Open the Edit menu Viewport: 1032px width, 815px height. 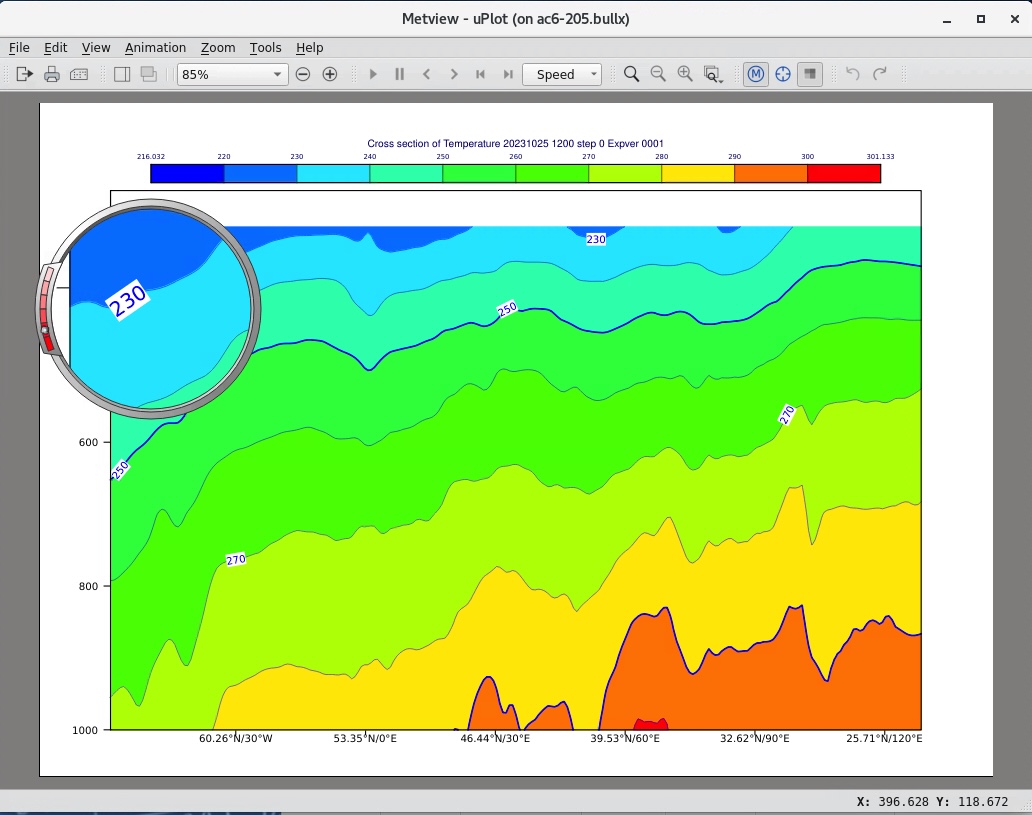coord(55,47)
